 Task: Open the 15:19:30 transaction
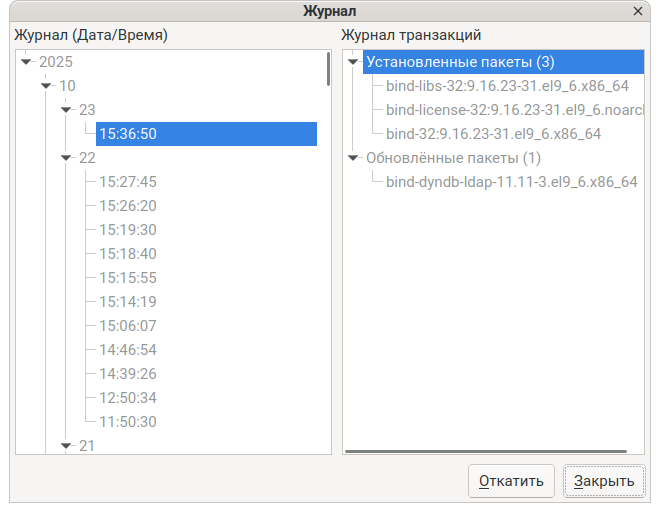click(128, 230)
